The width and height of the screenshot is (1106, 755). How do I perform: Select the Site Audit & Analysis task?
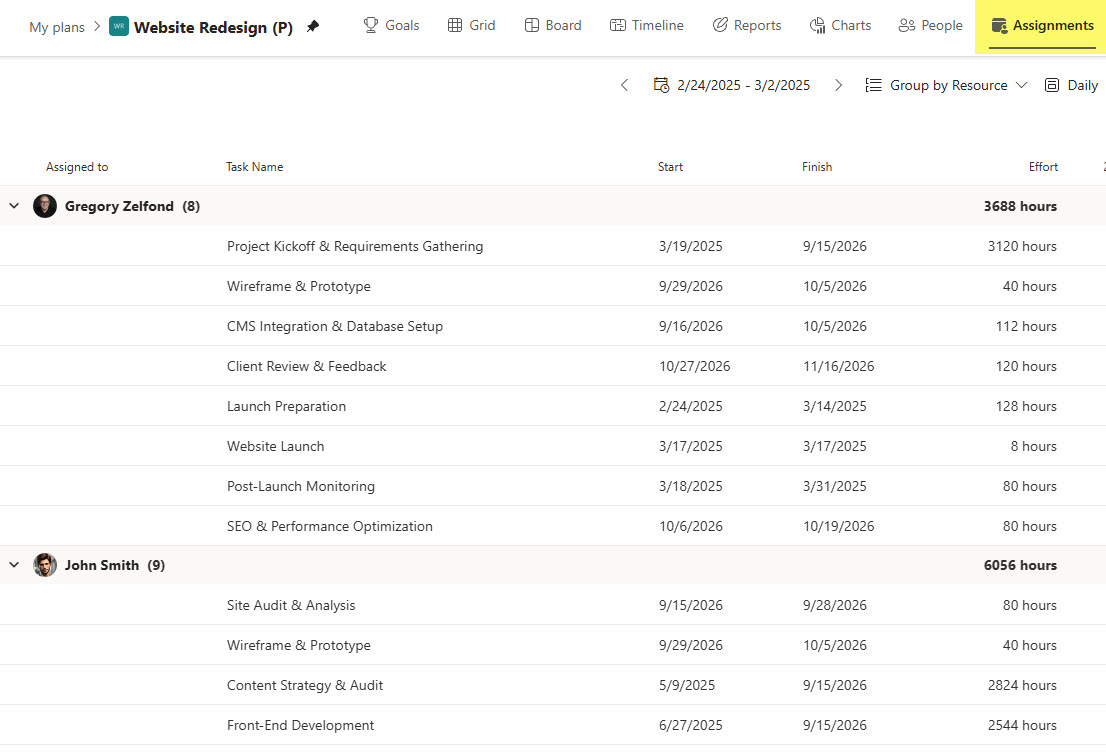(x=291, y=605)
